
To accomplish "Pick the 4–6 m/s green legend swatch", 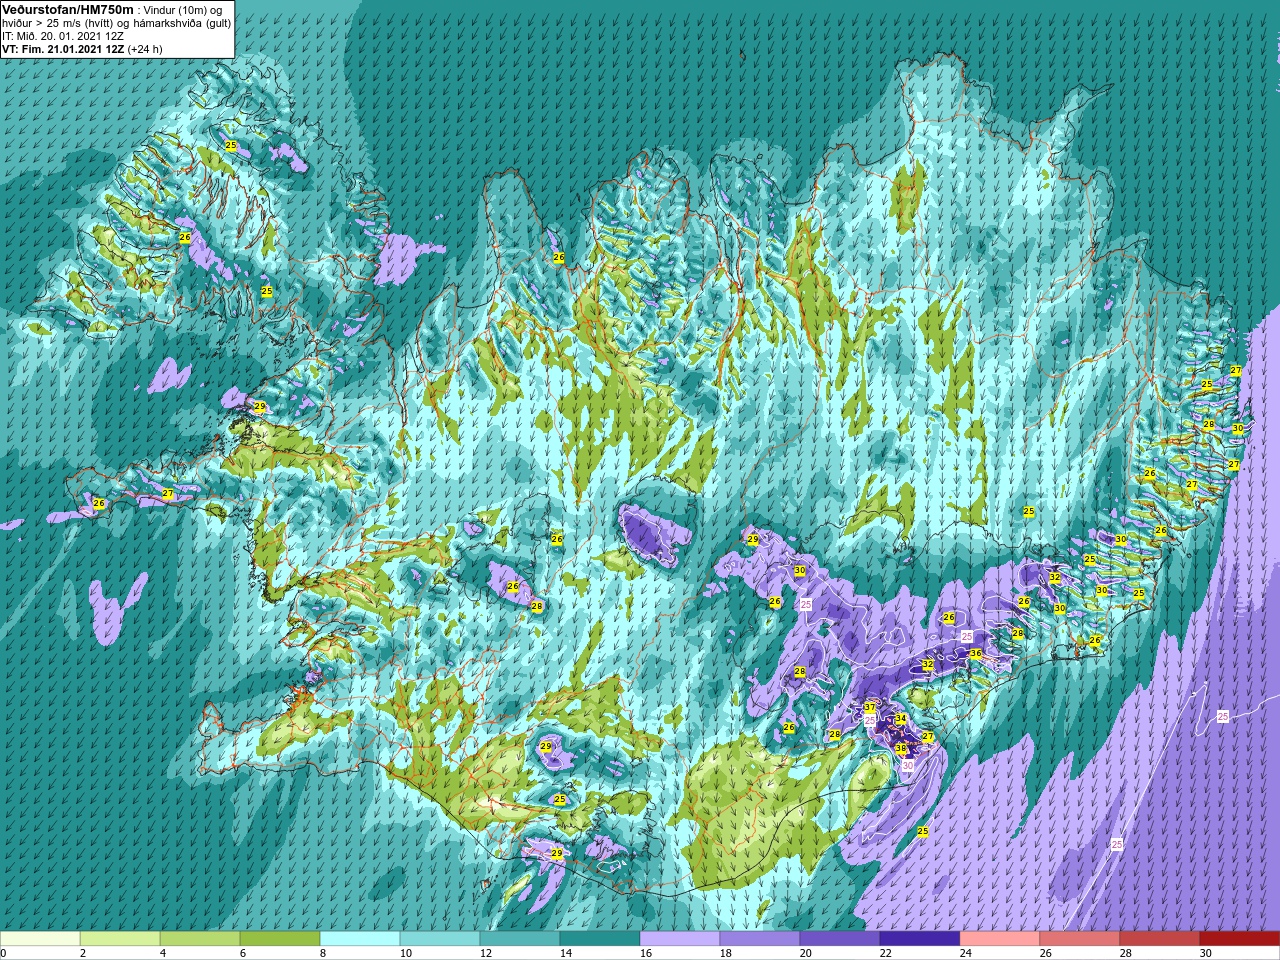I will coord(200,939).
